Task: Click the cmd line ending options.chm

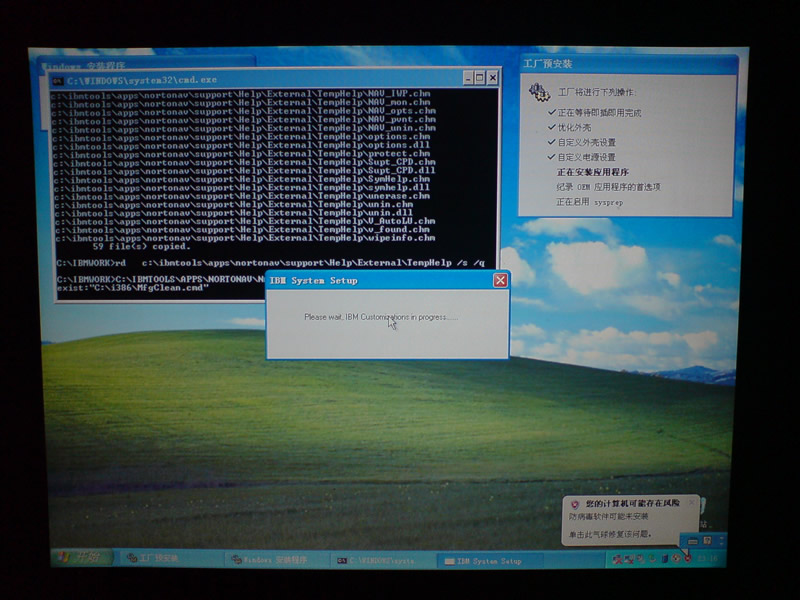Action: (241, 137)
